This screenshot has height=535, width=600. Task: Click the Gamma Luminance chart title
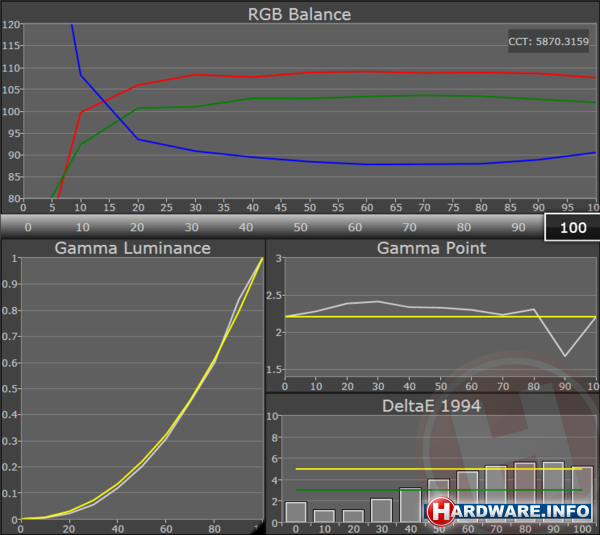132,248
